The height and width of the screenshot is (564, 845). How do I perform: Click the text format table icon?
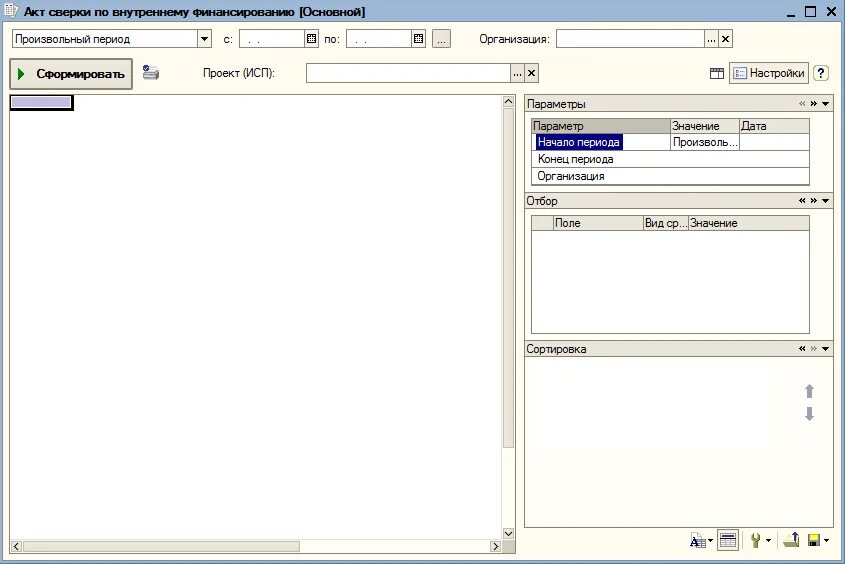(697, 540)
